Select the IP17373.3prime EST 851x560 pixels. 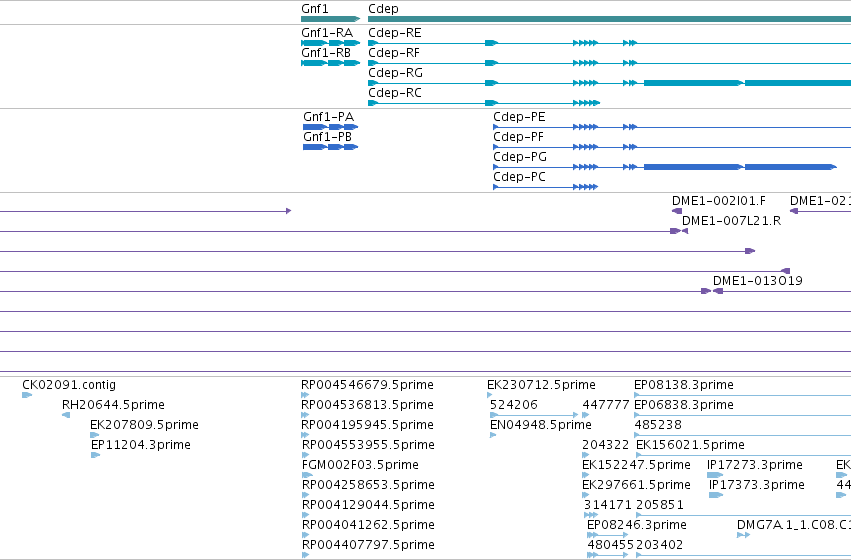716,495
